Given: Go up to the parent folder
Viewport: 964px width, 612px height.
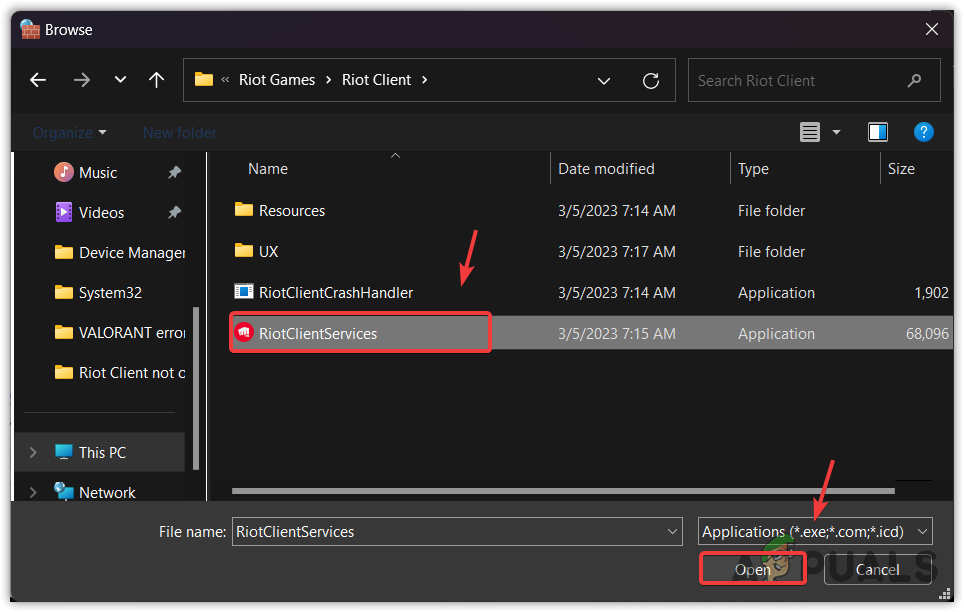Looking at the screenshot, I should click(x=156, y=79).
